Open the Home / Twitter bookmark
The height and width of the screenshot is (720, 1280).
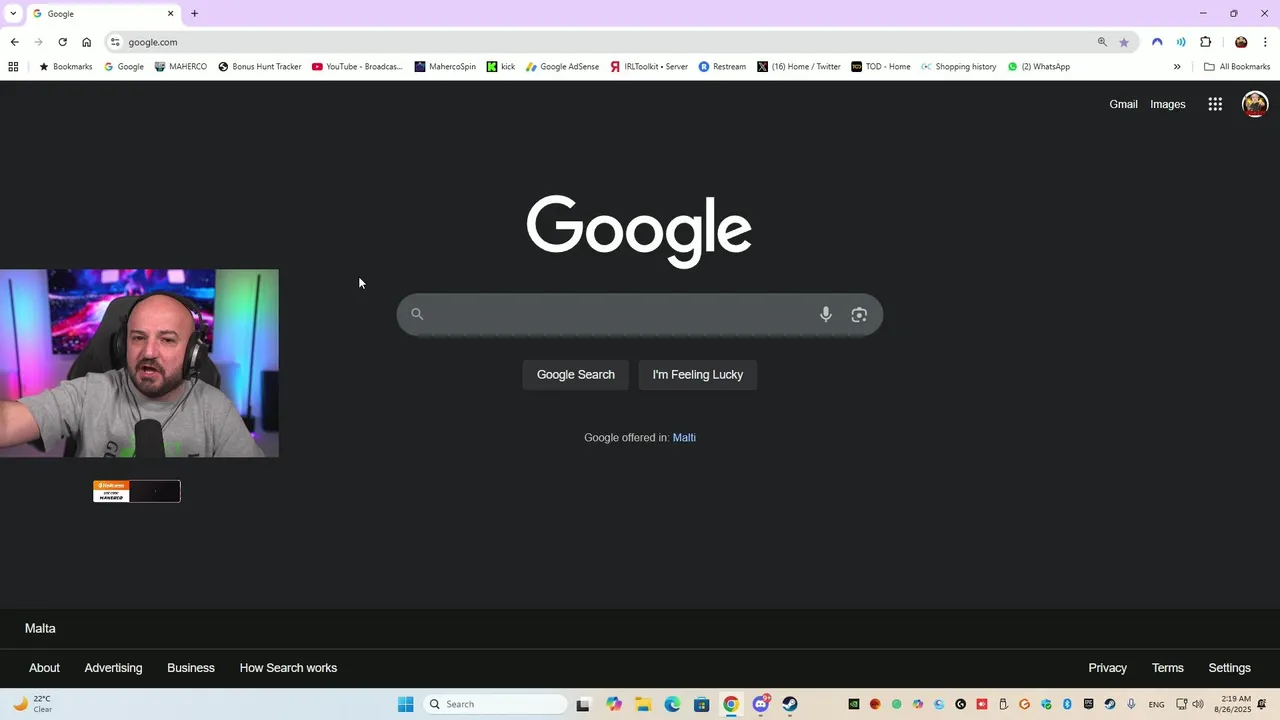tap(799, 66)
